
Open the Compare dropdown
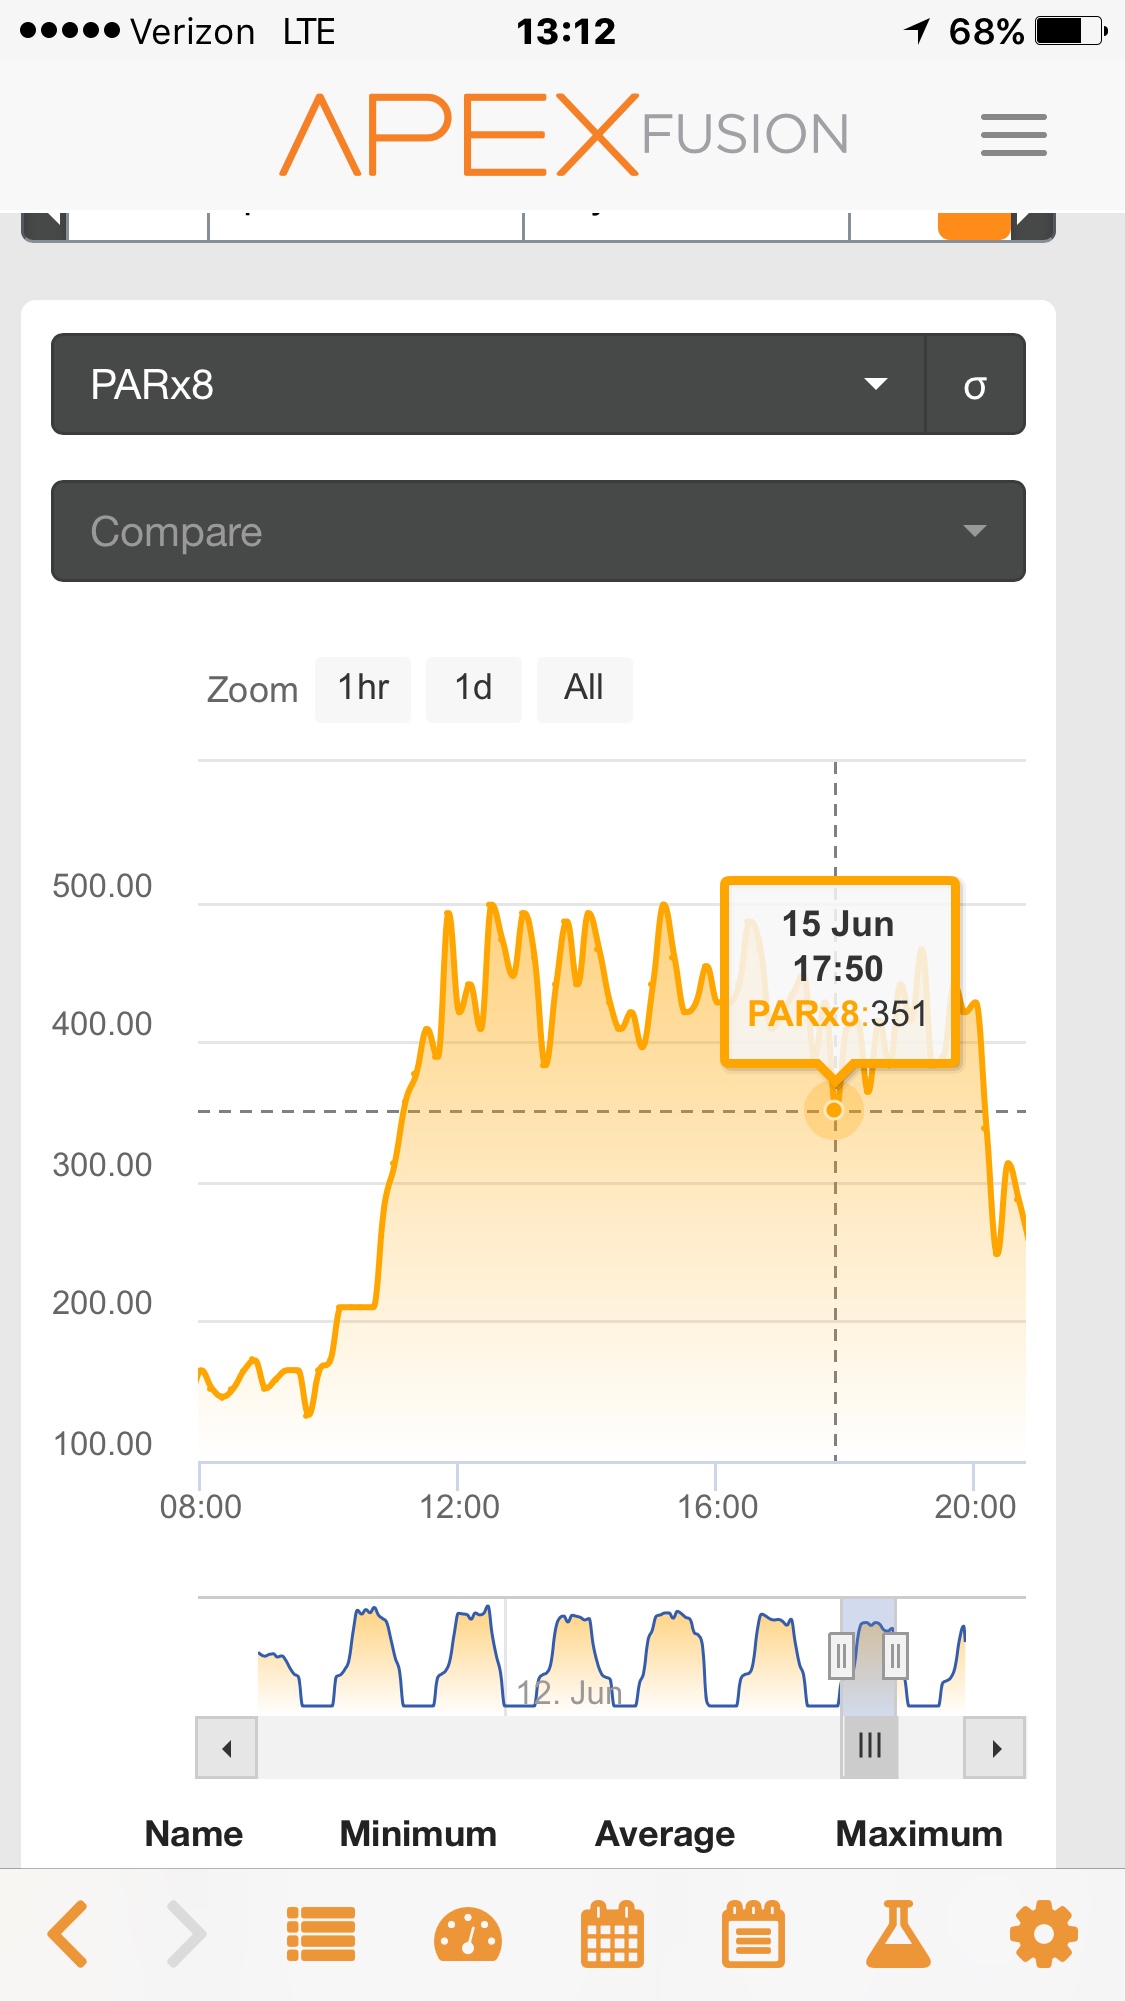[x=538, y=531]
